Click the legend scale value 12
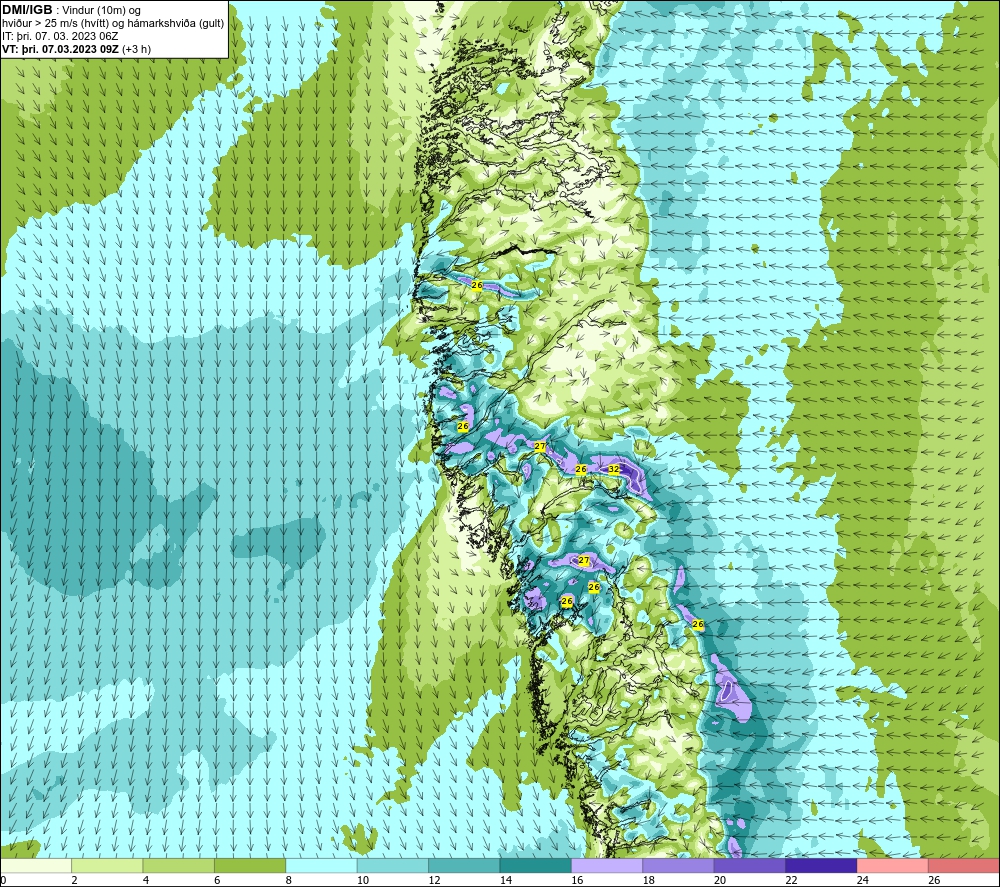Viewport: 1000px width, 887px height. point(434,880)
